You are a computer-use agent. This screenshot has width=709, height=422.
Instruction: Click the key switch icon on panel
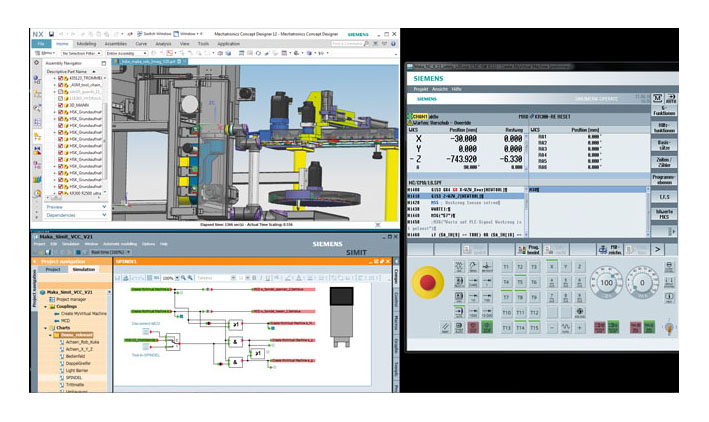point(670,327)
